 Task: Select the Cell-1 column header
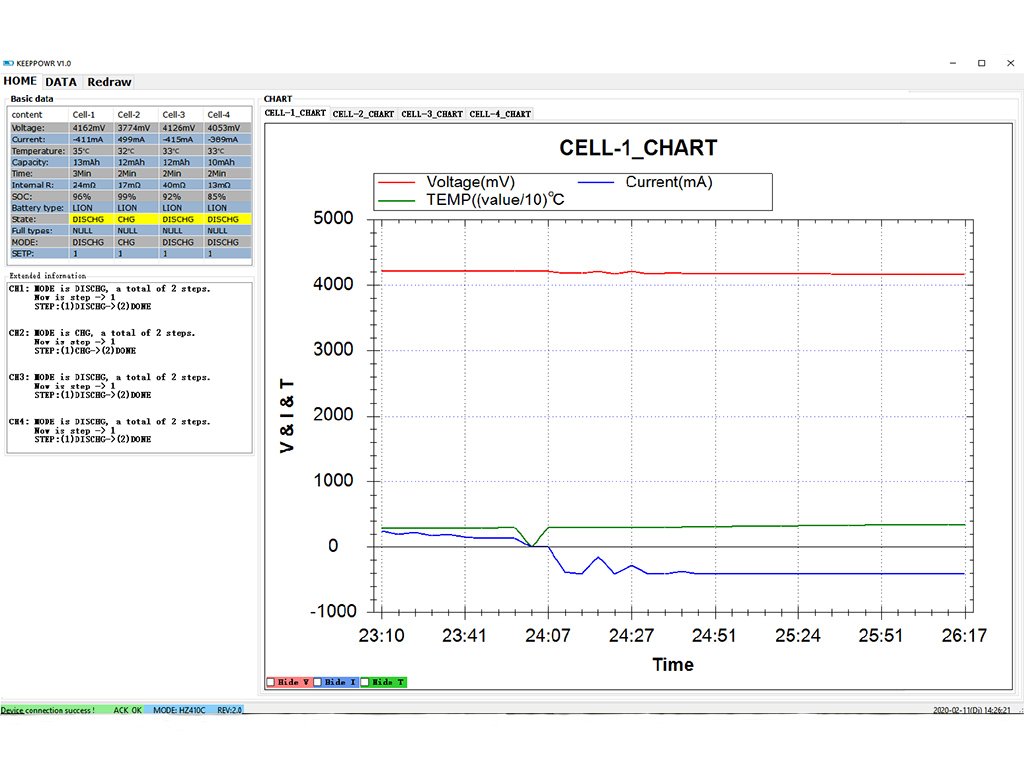click(x=84, y=115)
